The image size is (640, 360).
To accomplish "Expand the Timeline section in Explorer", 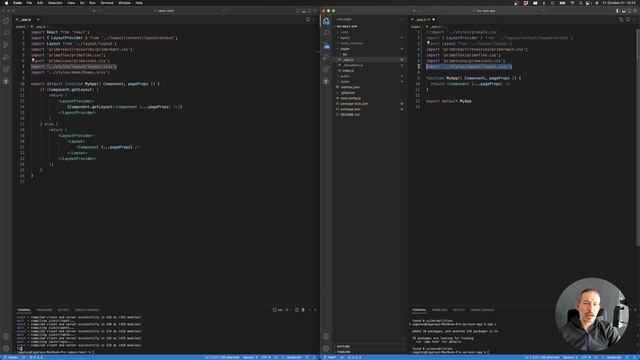I will point(370,351).
